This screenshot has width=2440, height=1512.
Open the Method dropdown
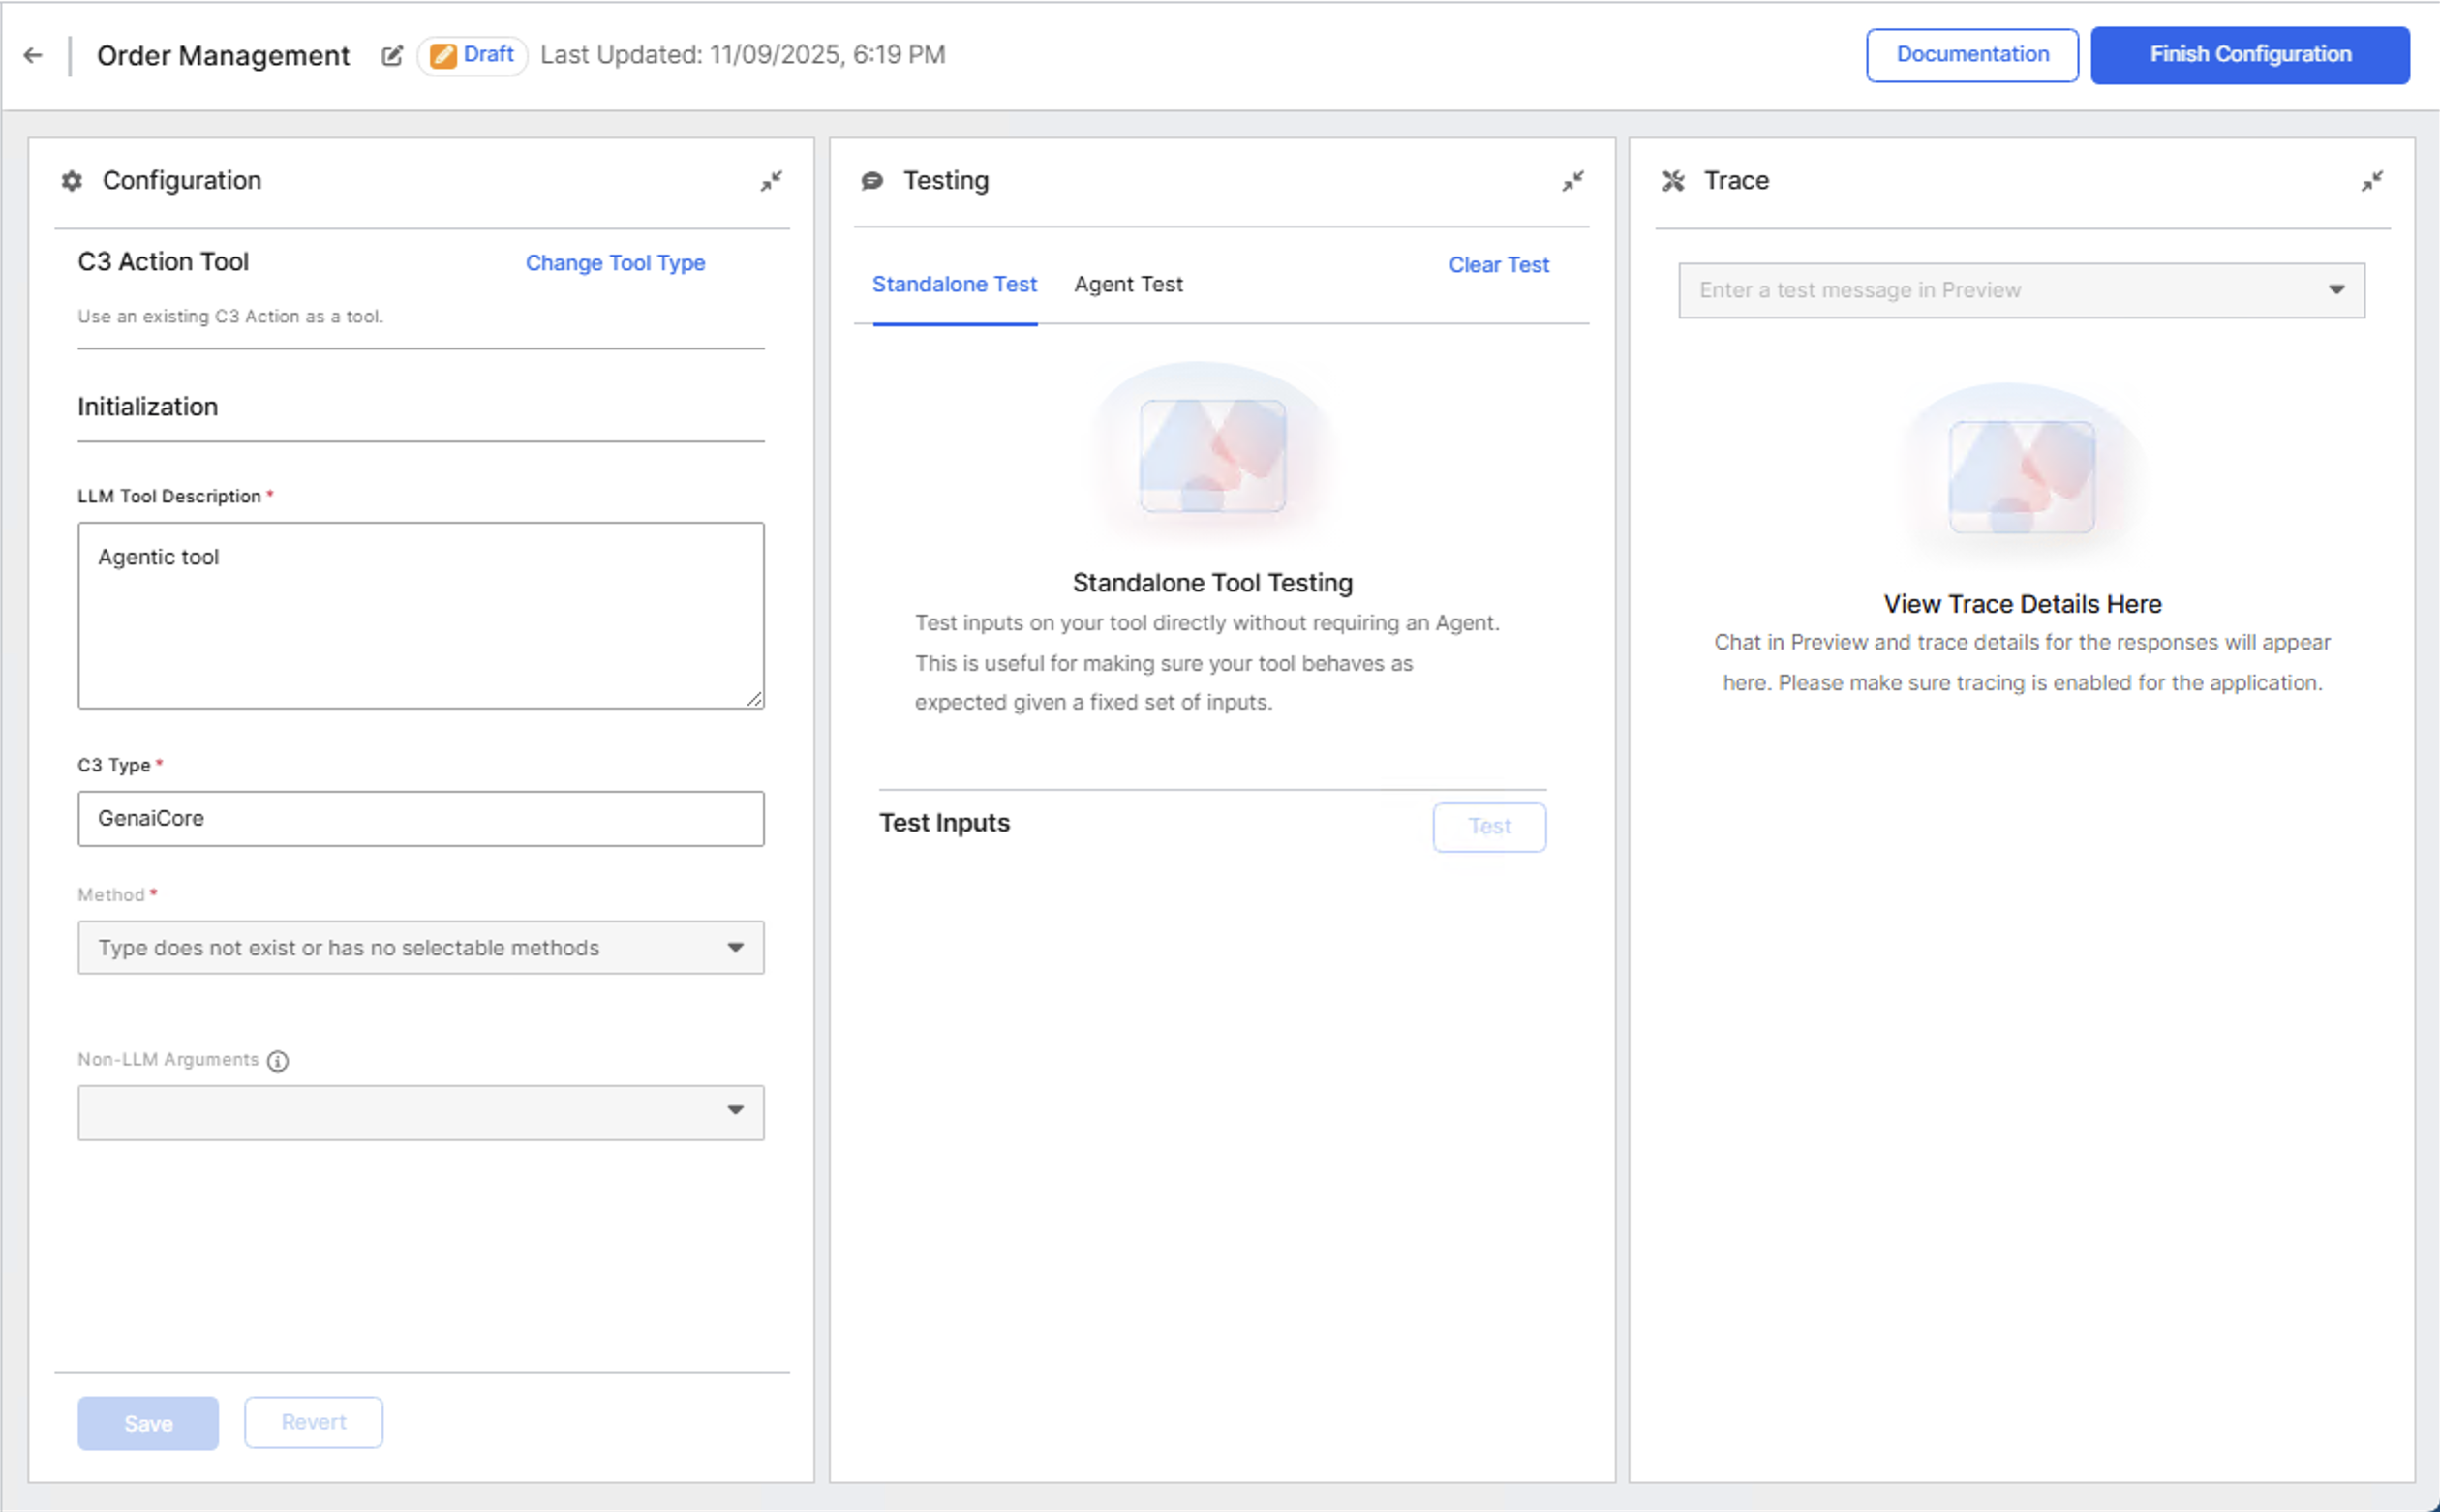click(x=420, y=947)
